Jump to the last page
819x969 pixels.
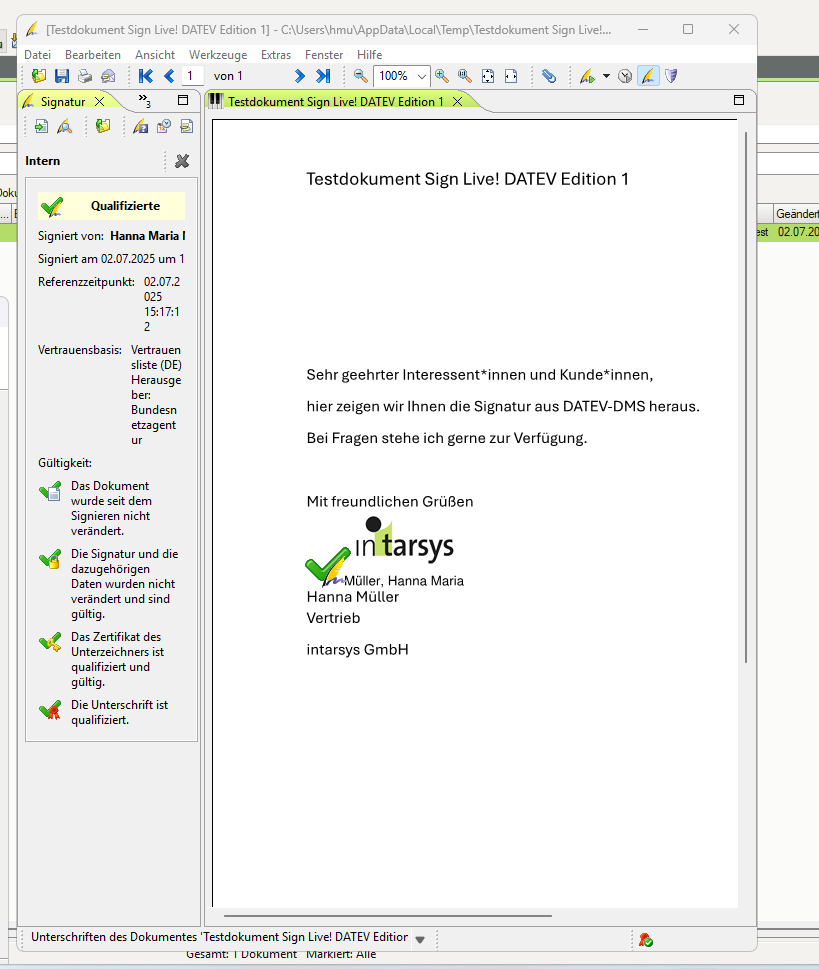tap(323, 76)
